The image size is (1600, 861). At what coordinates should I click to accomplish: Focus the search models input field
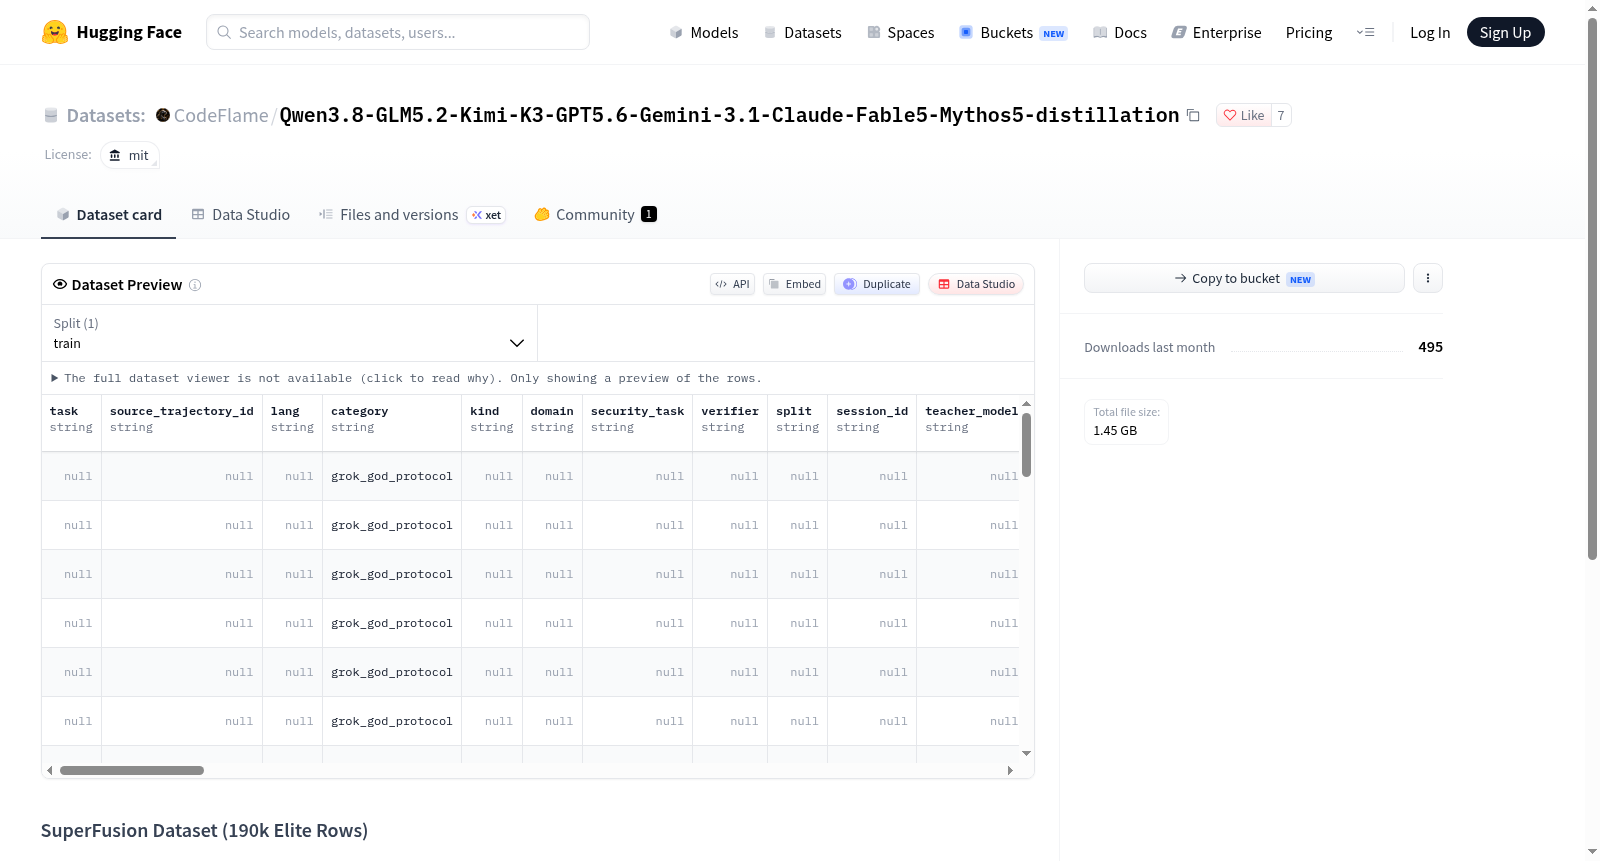(x=398, y=32)
